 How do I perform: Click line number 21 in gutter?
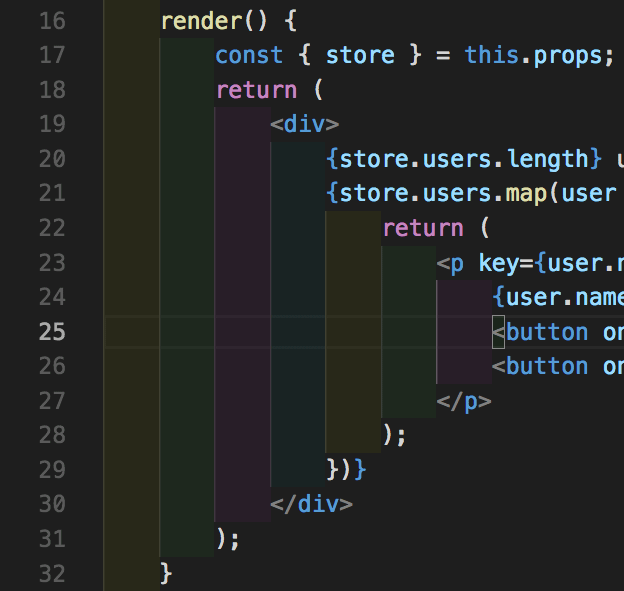pyautogui.click(x=52, y=193)
